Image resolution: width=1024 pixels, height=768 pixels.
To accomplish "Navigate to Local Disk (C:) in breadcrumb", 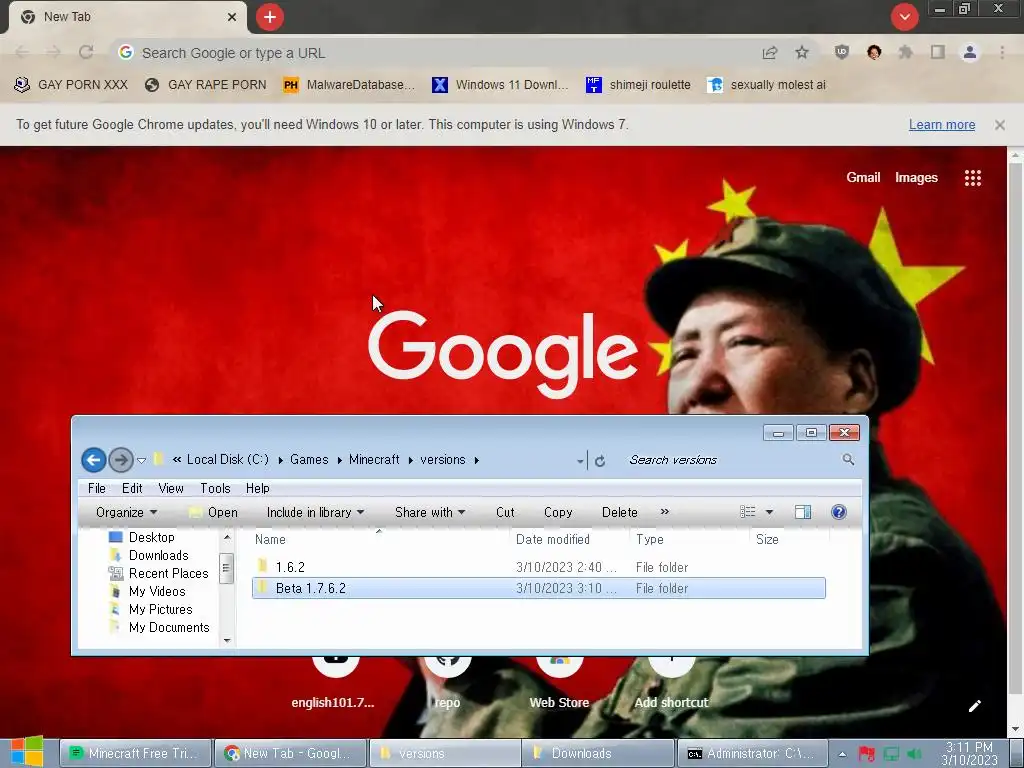I will click(x=227, y=460).
